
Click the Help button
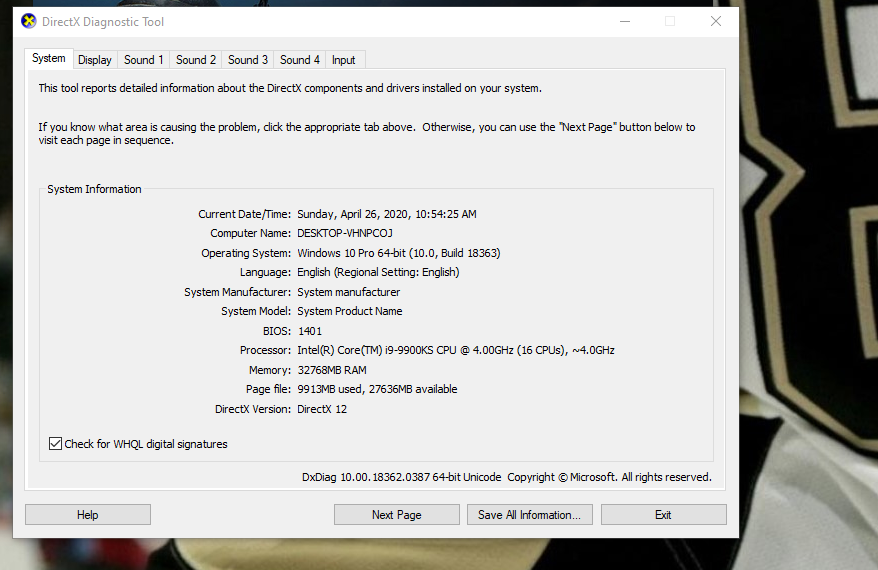[x=88, y=515]
